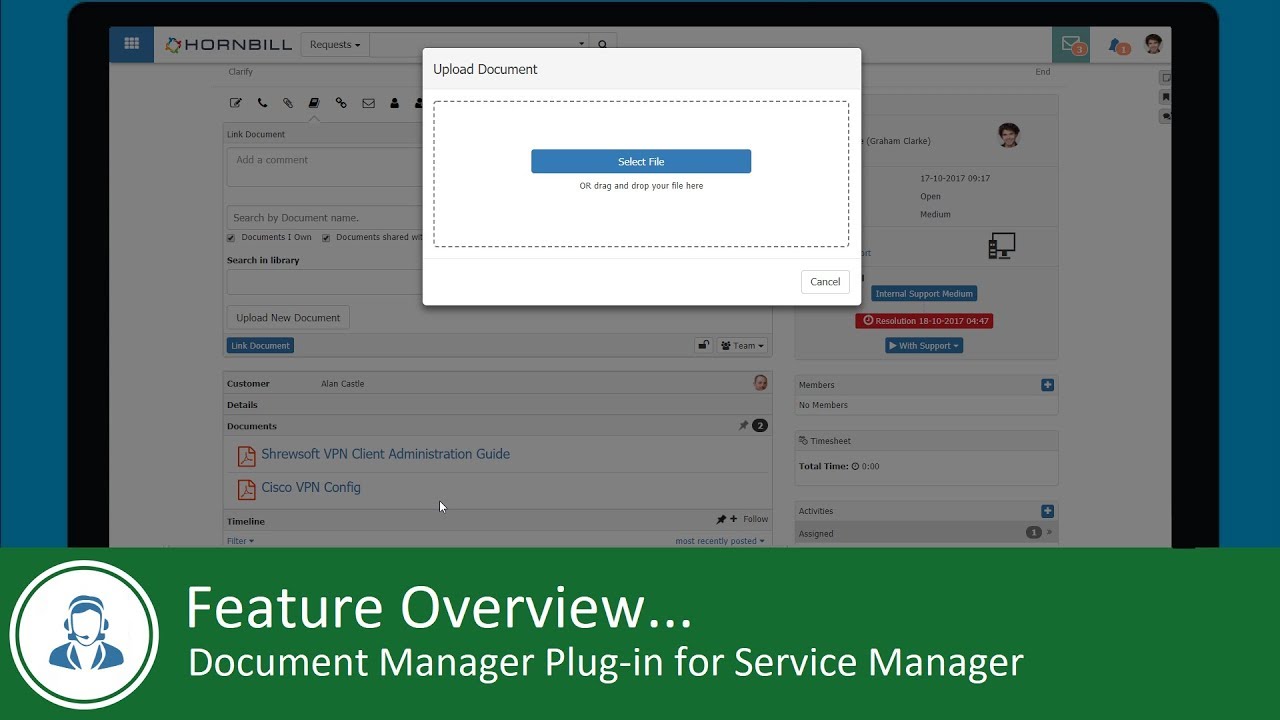Cancel the Upload Document dialog

[x=825, y=282]
